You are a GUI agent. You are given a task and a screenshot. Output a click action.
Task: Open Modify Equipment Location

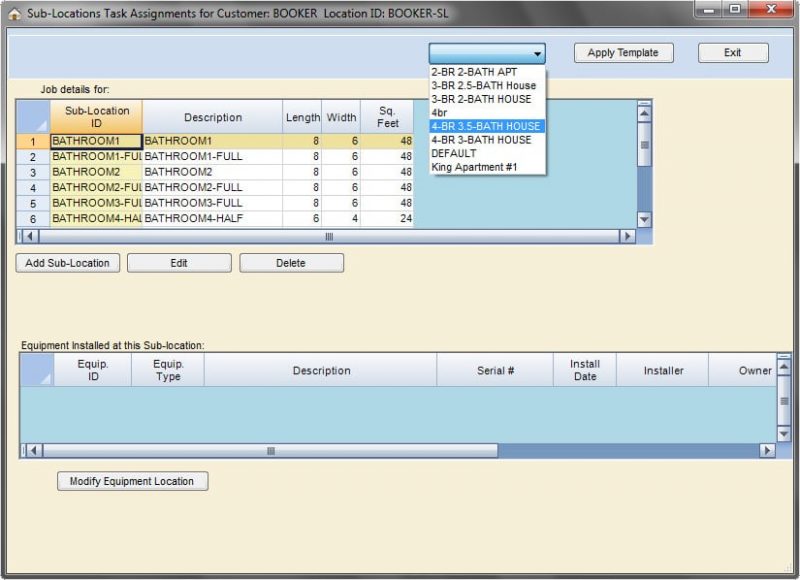132,481
